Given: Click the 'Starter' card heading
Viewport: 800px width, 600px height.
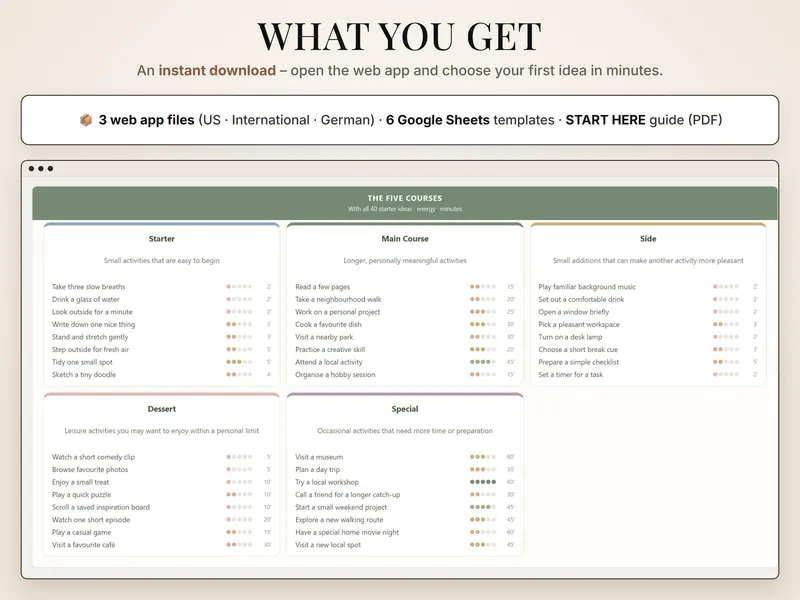Looking at the screenshot, I should 162,239.
